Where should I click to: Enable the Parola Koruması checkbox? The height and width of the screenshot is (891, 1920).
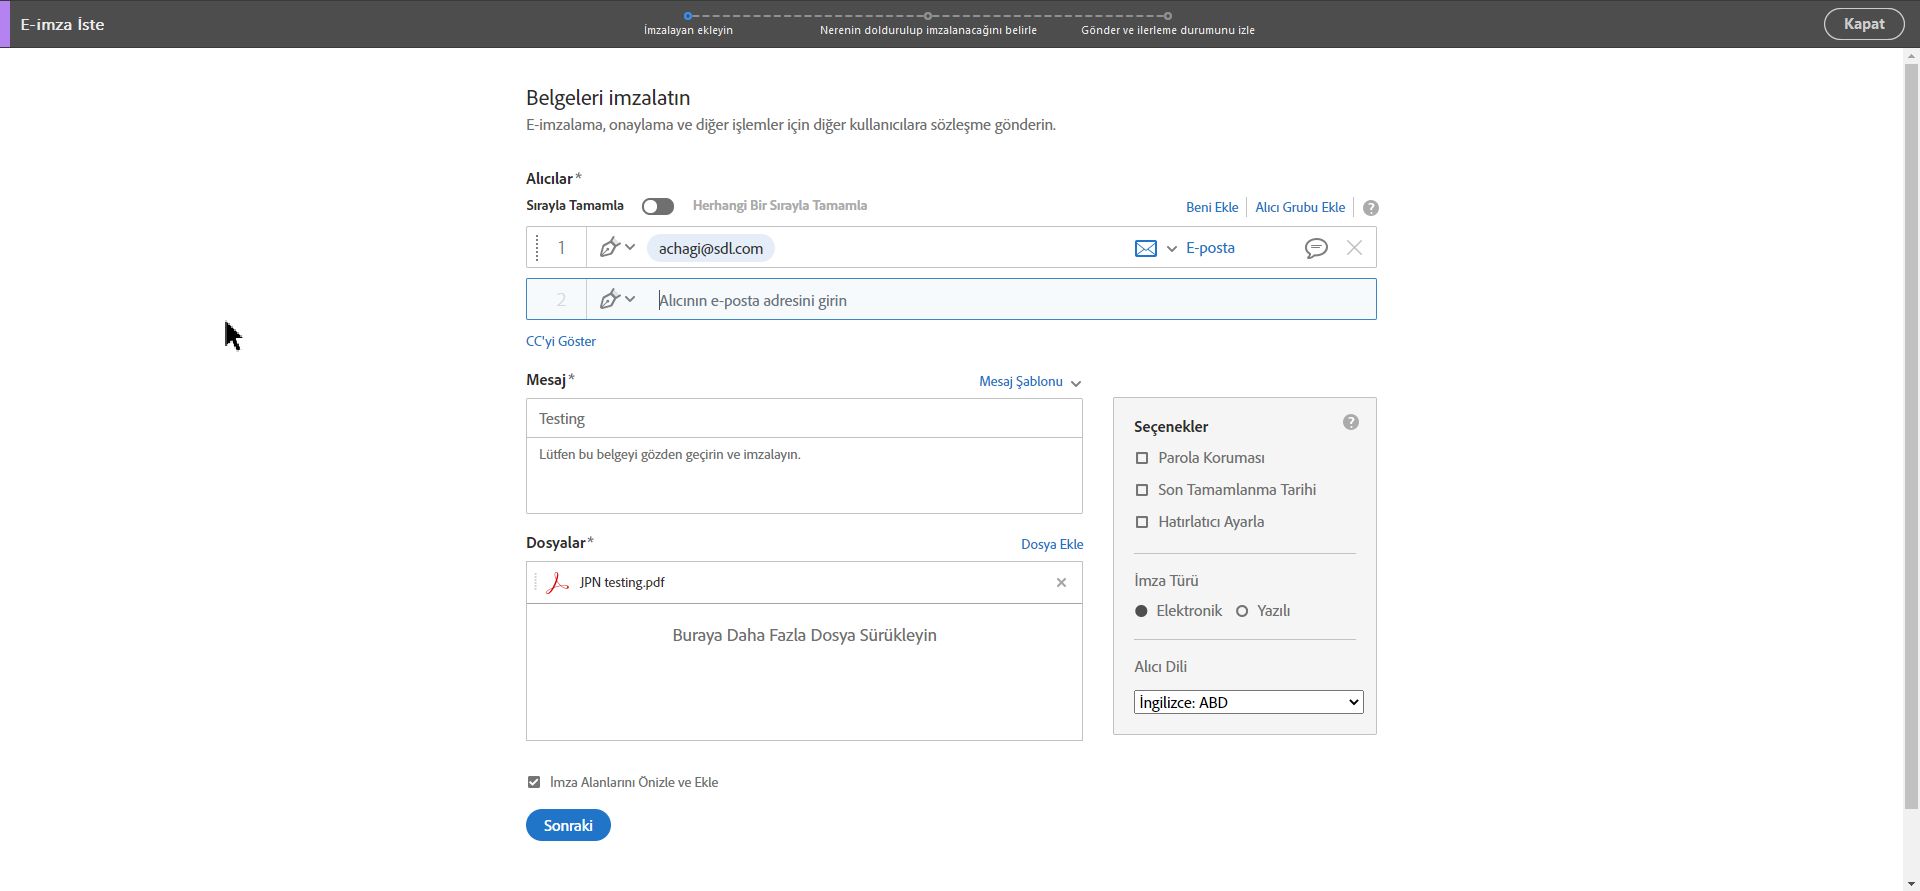tap(1142, 458)
